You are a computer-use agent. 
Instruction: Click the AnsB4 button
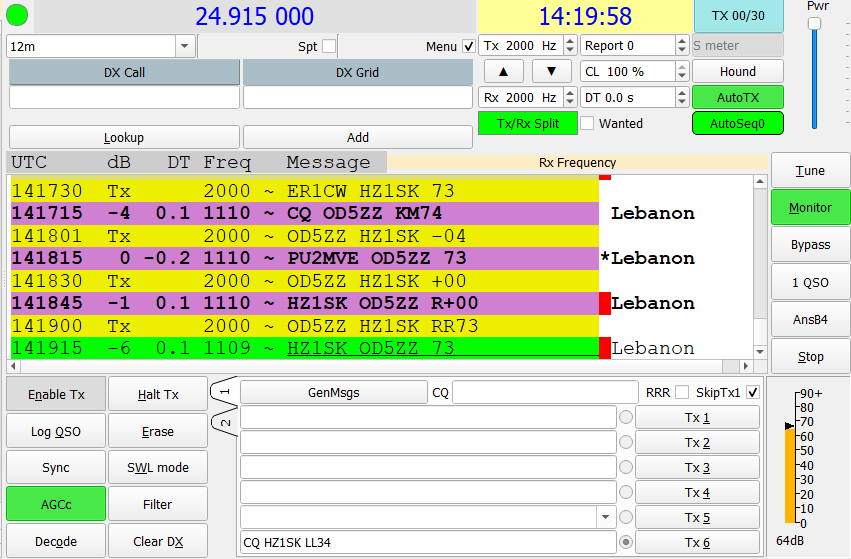point(810,319)
